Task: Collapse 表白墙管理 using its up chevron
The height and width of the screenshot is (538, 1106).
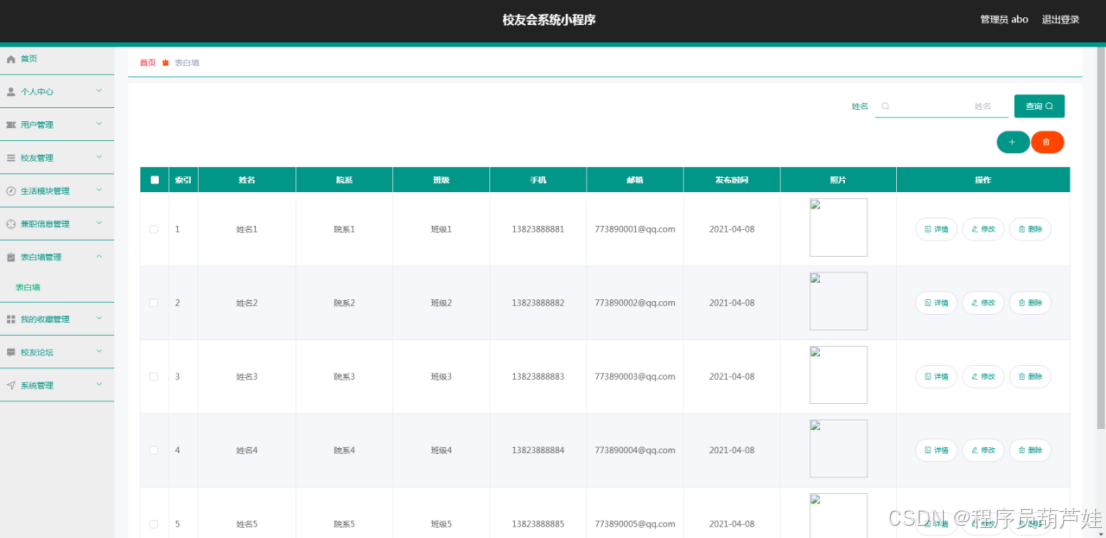Action: point(99,257)
